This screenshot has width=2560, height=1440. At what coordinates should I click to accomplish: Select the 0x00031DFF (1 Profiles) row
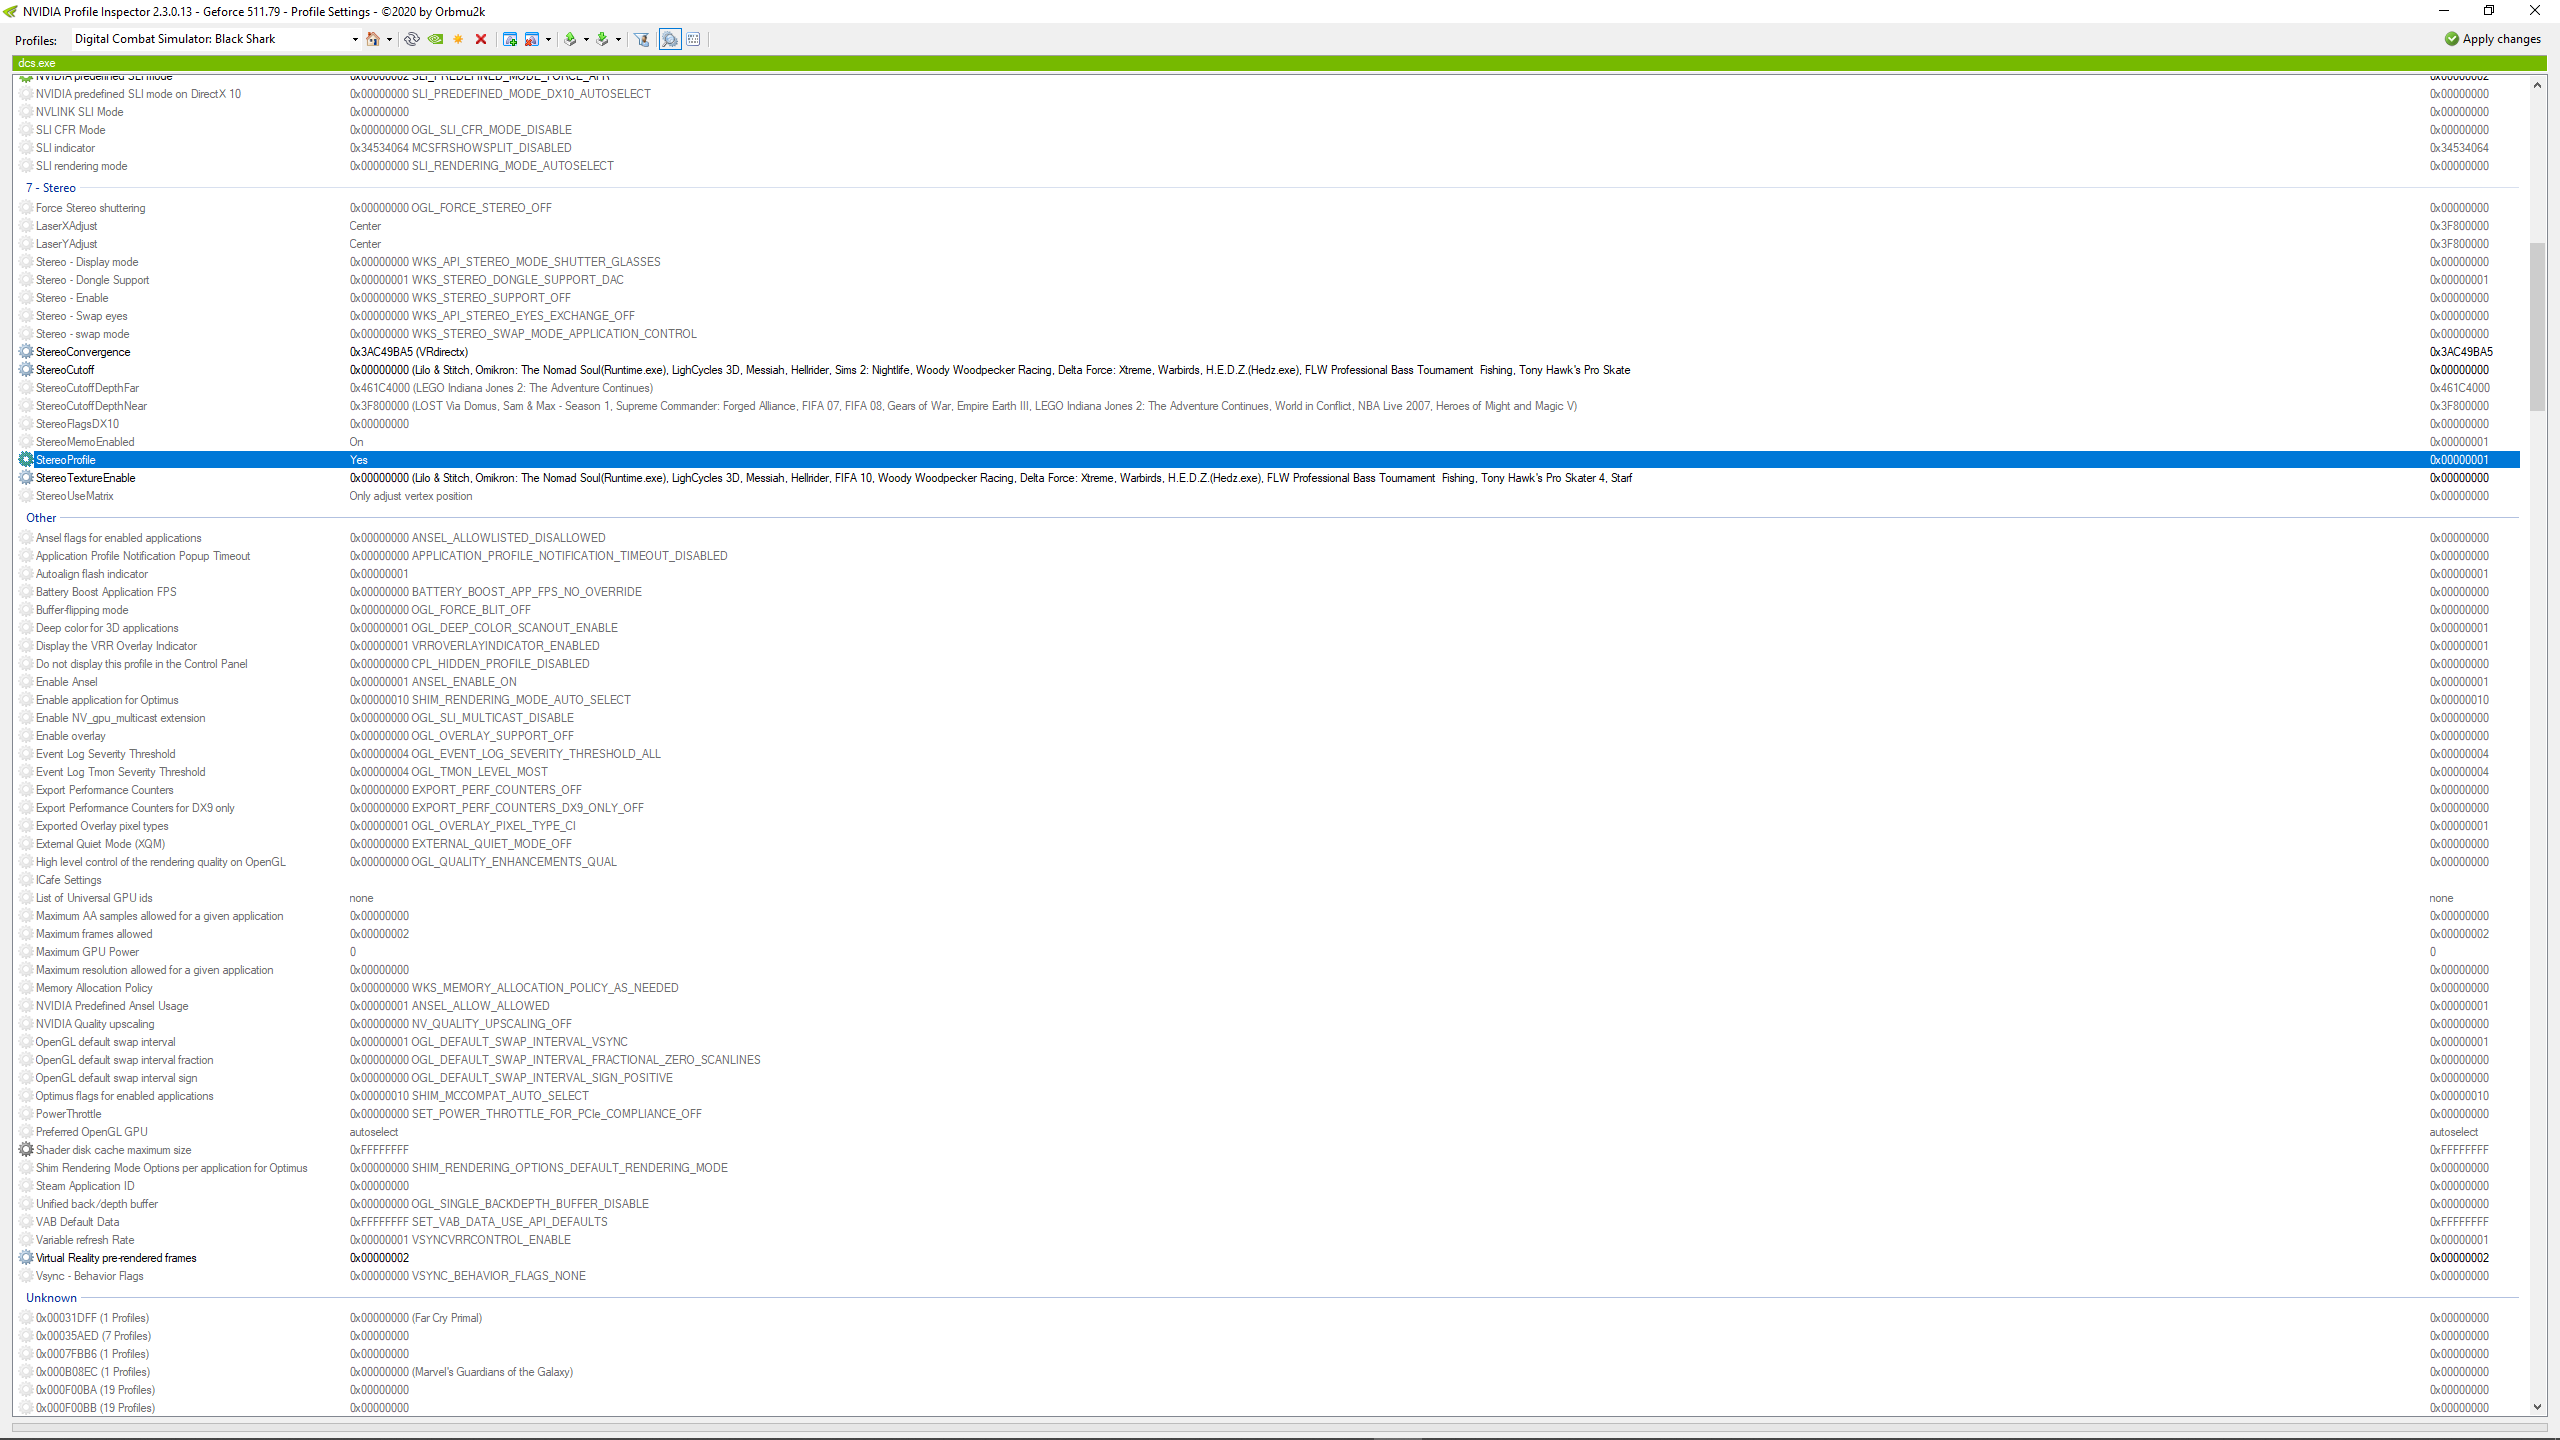click(x=1268, y=1318)
